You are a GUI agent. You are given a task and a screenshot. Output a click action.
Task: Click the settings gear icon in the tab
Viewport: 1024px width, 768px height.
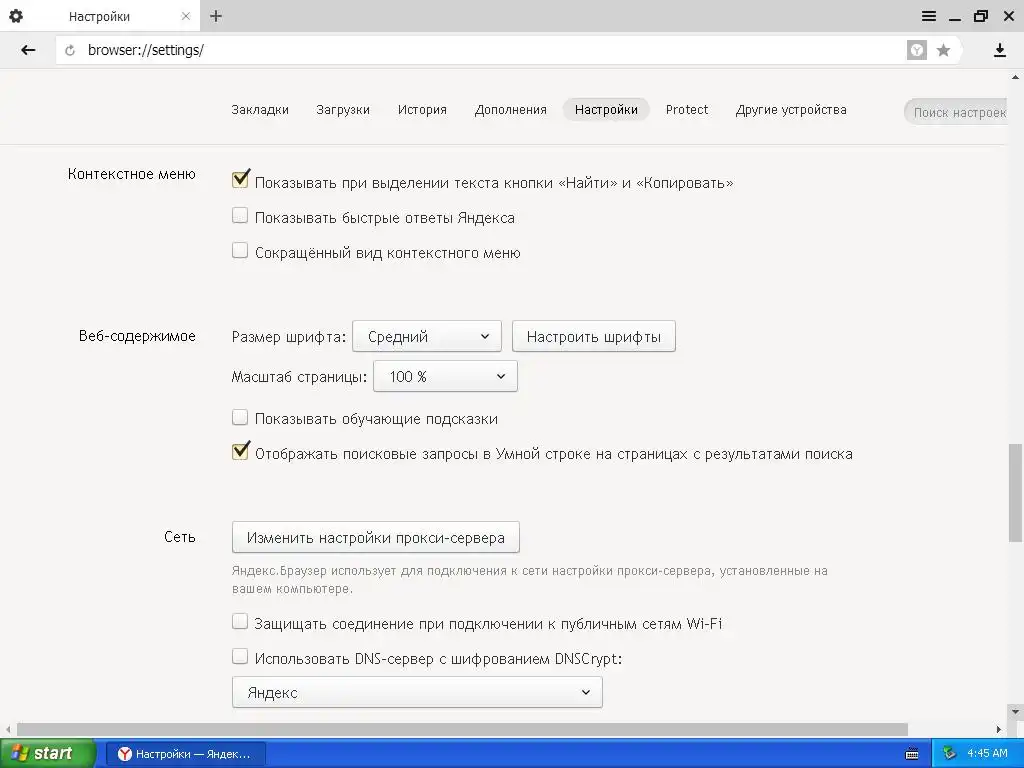tap(16, 16)
